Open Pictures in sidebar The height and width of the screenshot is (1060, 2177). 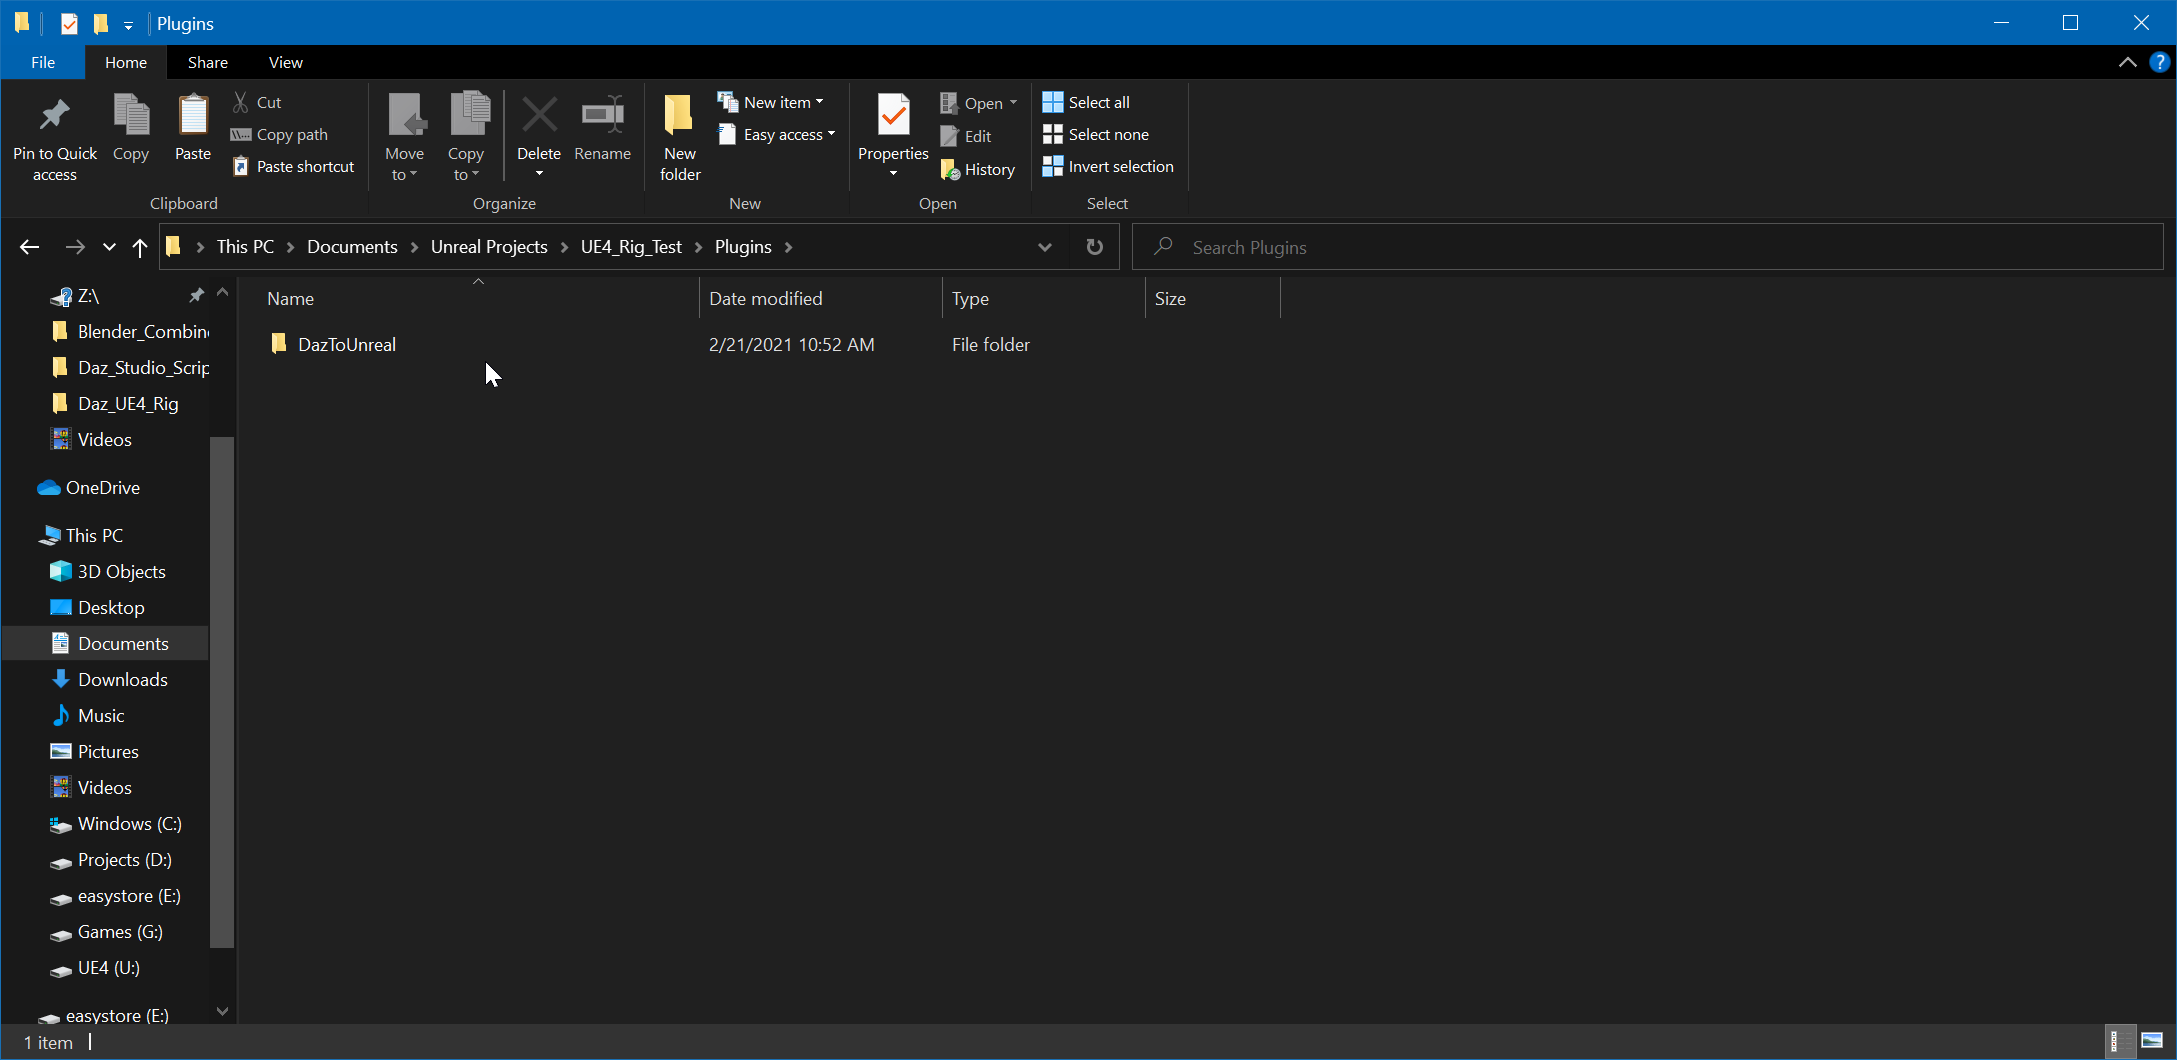coord(95,751)
